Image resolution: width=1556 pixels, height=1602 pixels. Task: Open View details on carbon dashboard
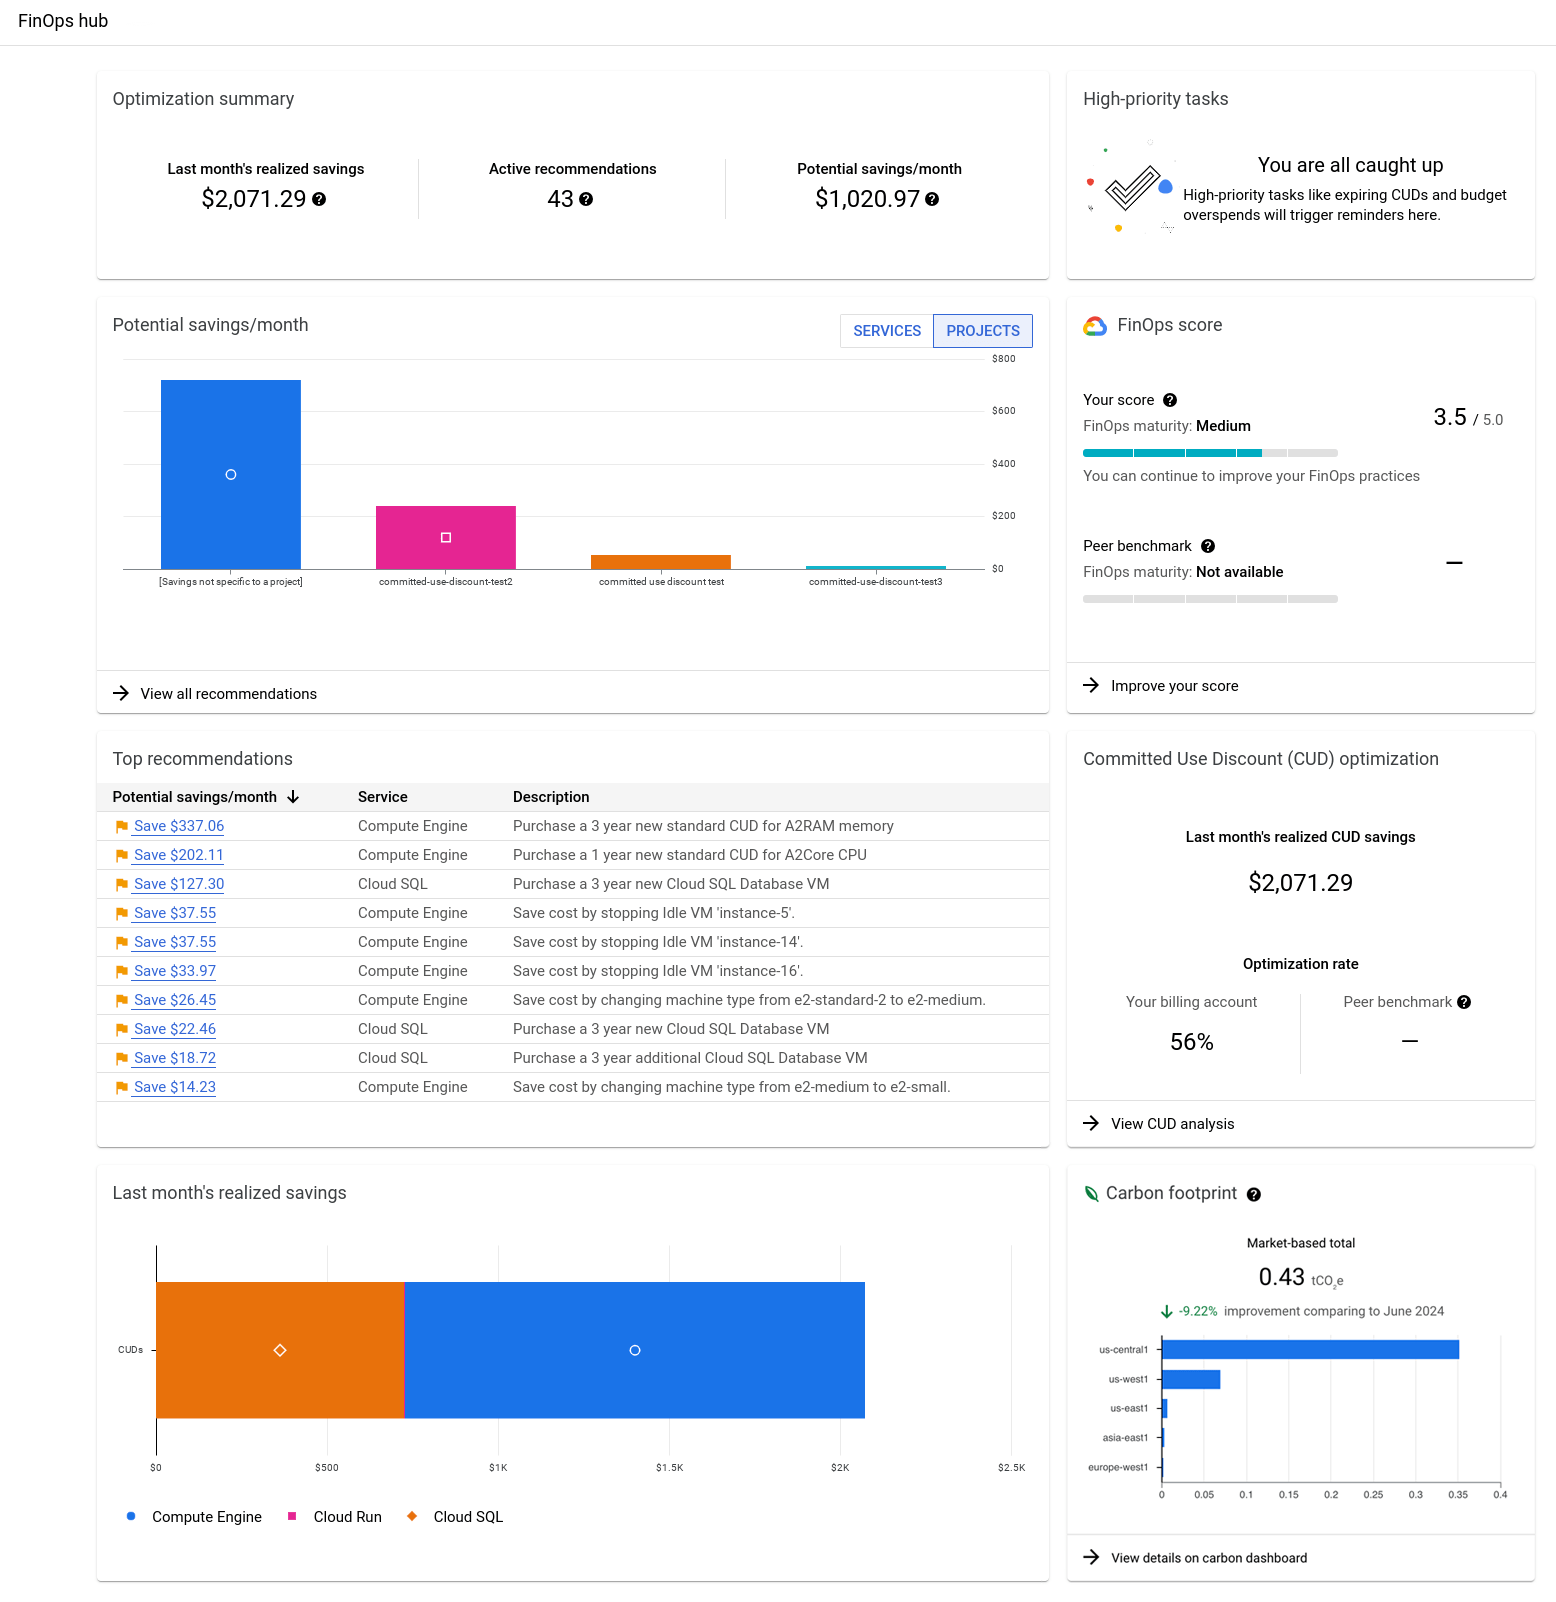tap(1209, 1558)
